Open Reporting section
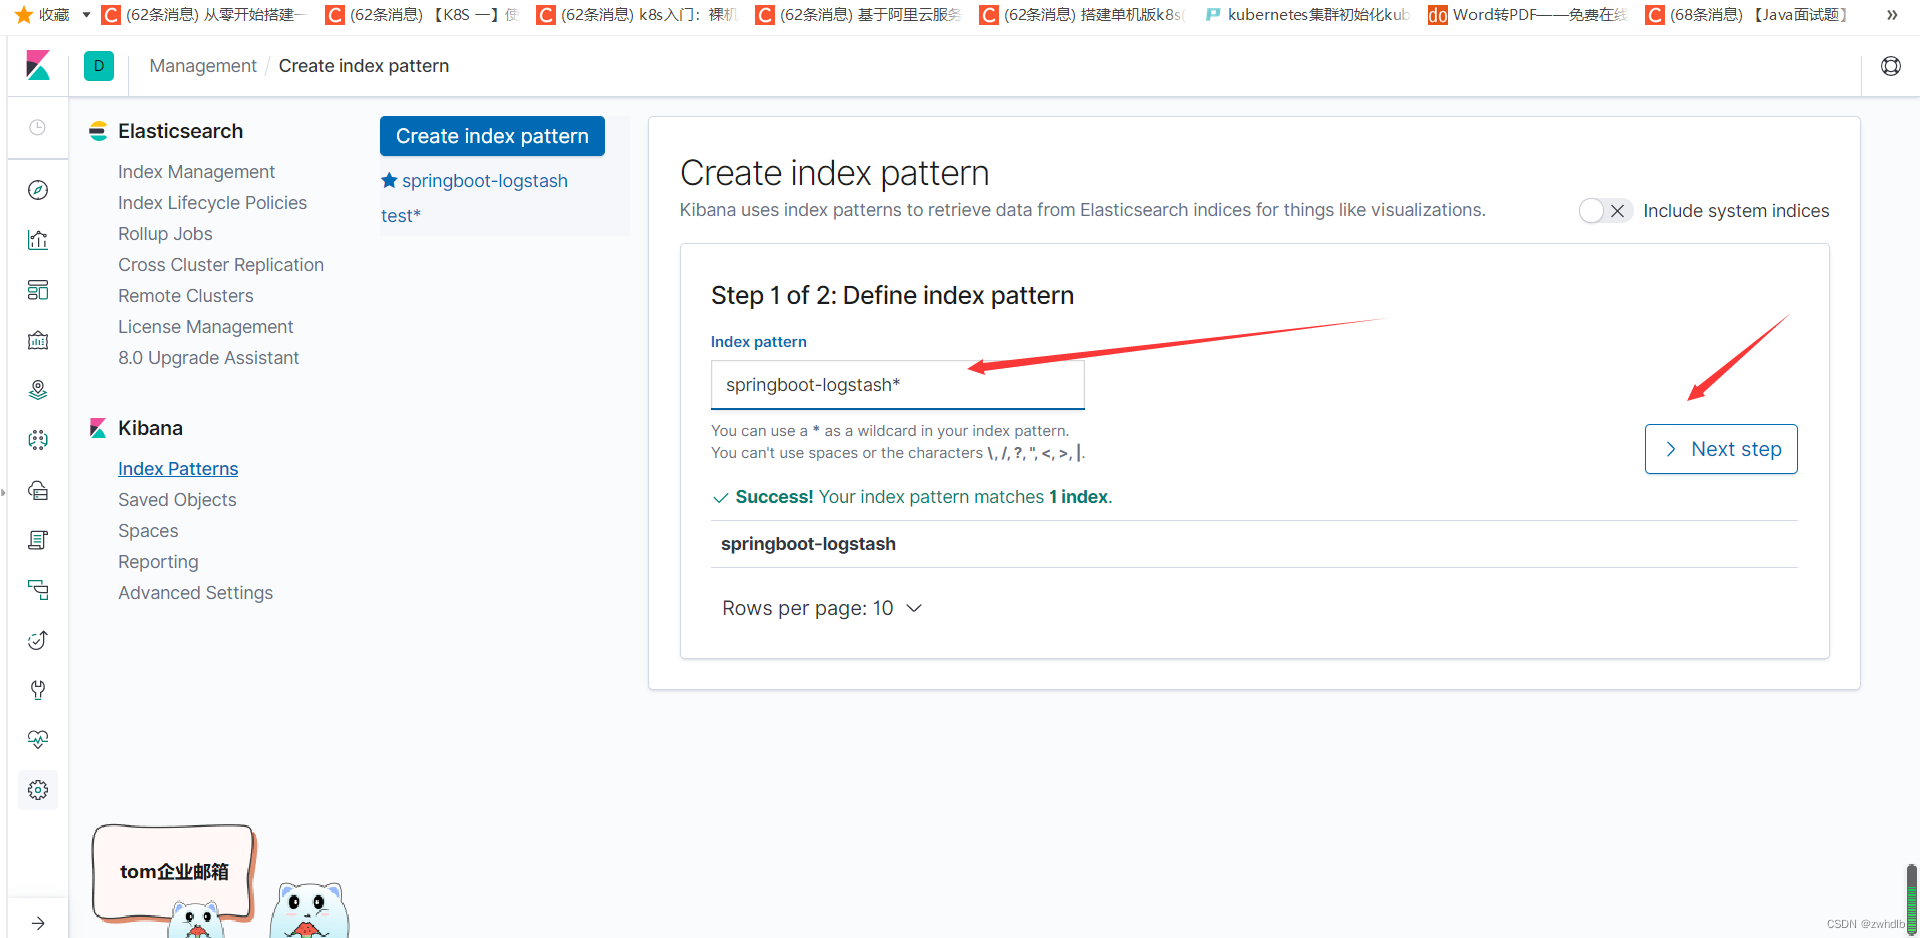Image resolution: width=1920 pixels, height=938 pixels. [158, 562]
